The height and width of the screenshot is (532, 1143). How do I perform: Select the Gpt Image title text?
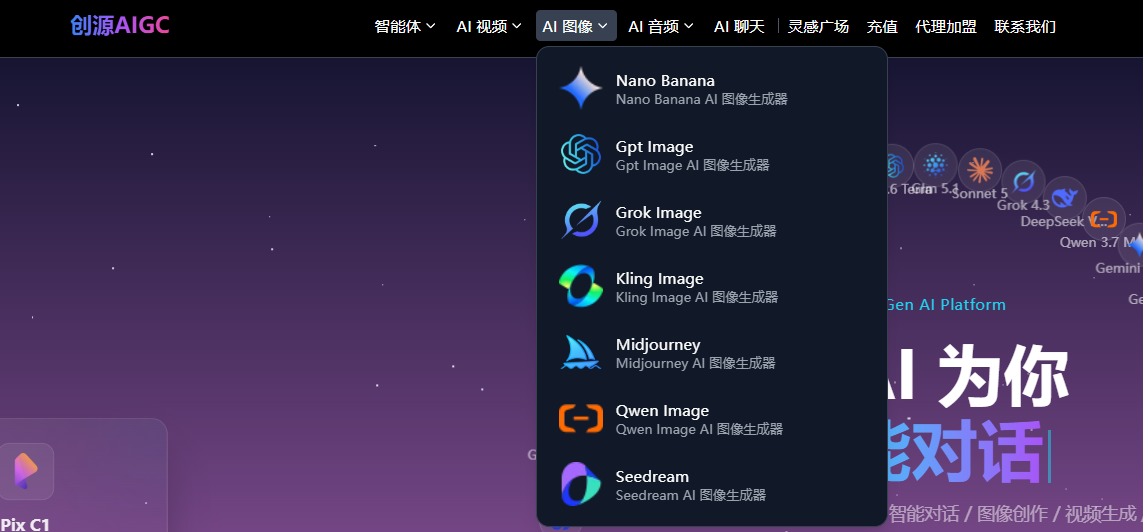tap(655, 146)
